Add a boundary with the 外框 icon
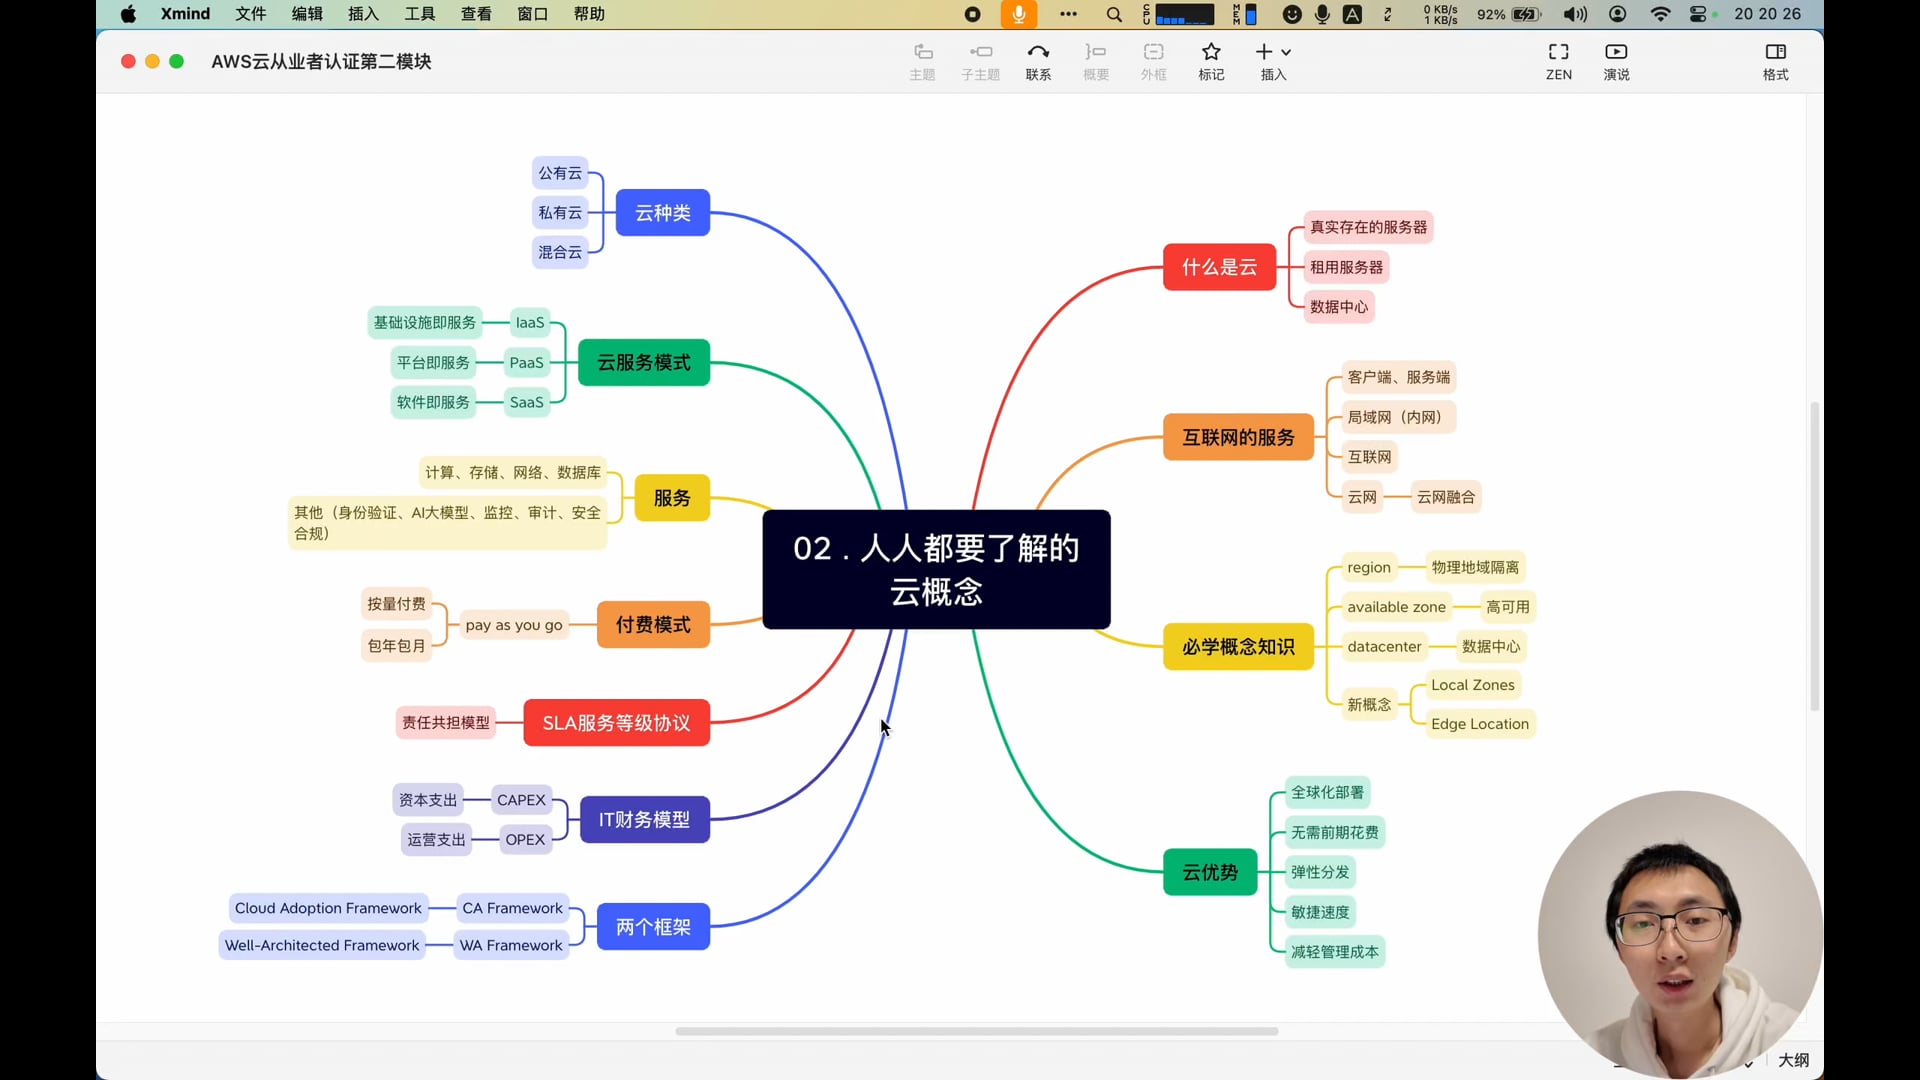The width and height of the screenshot is (1920, 1080). coord(1153,60)
